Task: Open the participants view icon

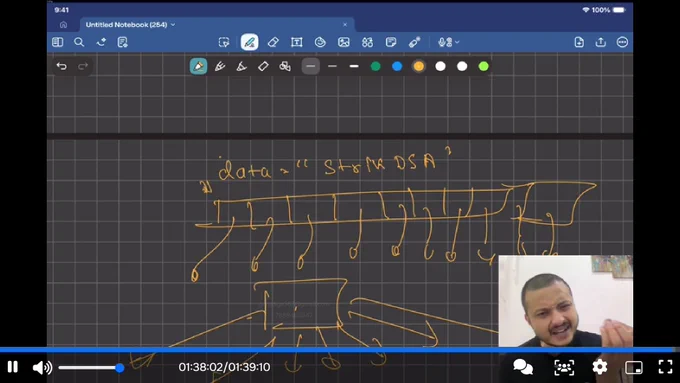Action: tap(564, 367)
